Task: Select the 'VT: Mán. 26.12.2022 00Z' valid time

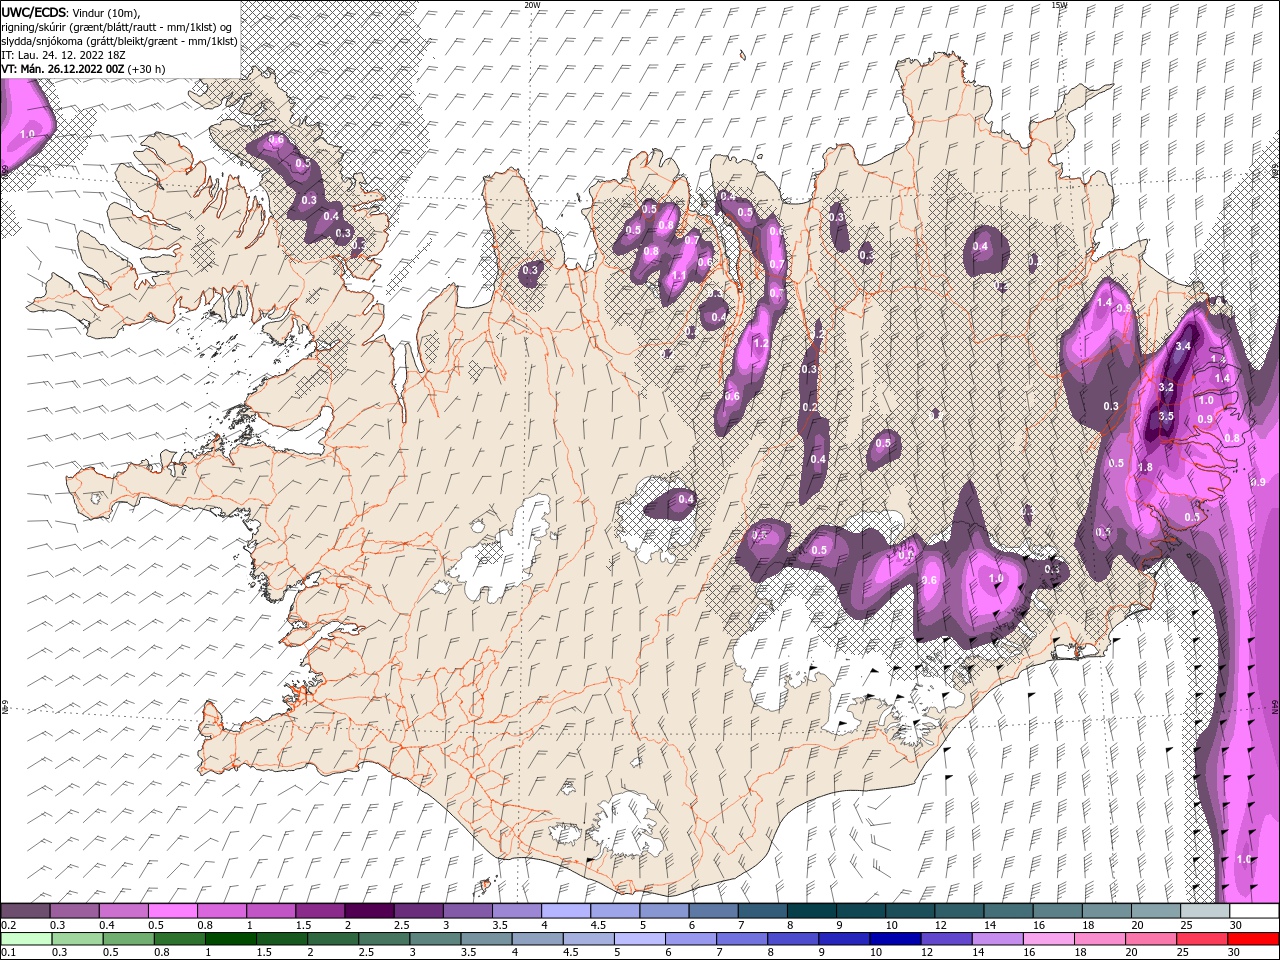Action: [x=61, y=69]
